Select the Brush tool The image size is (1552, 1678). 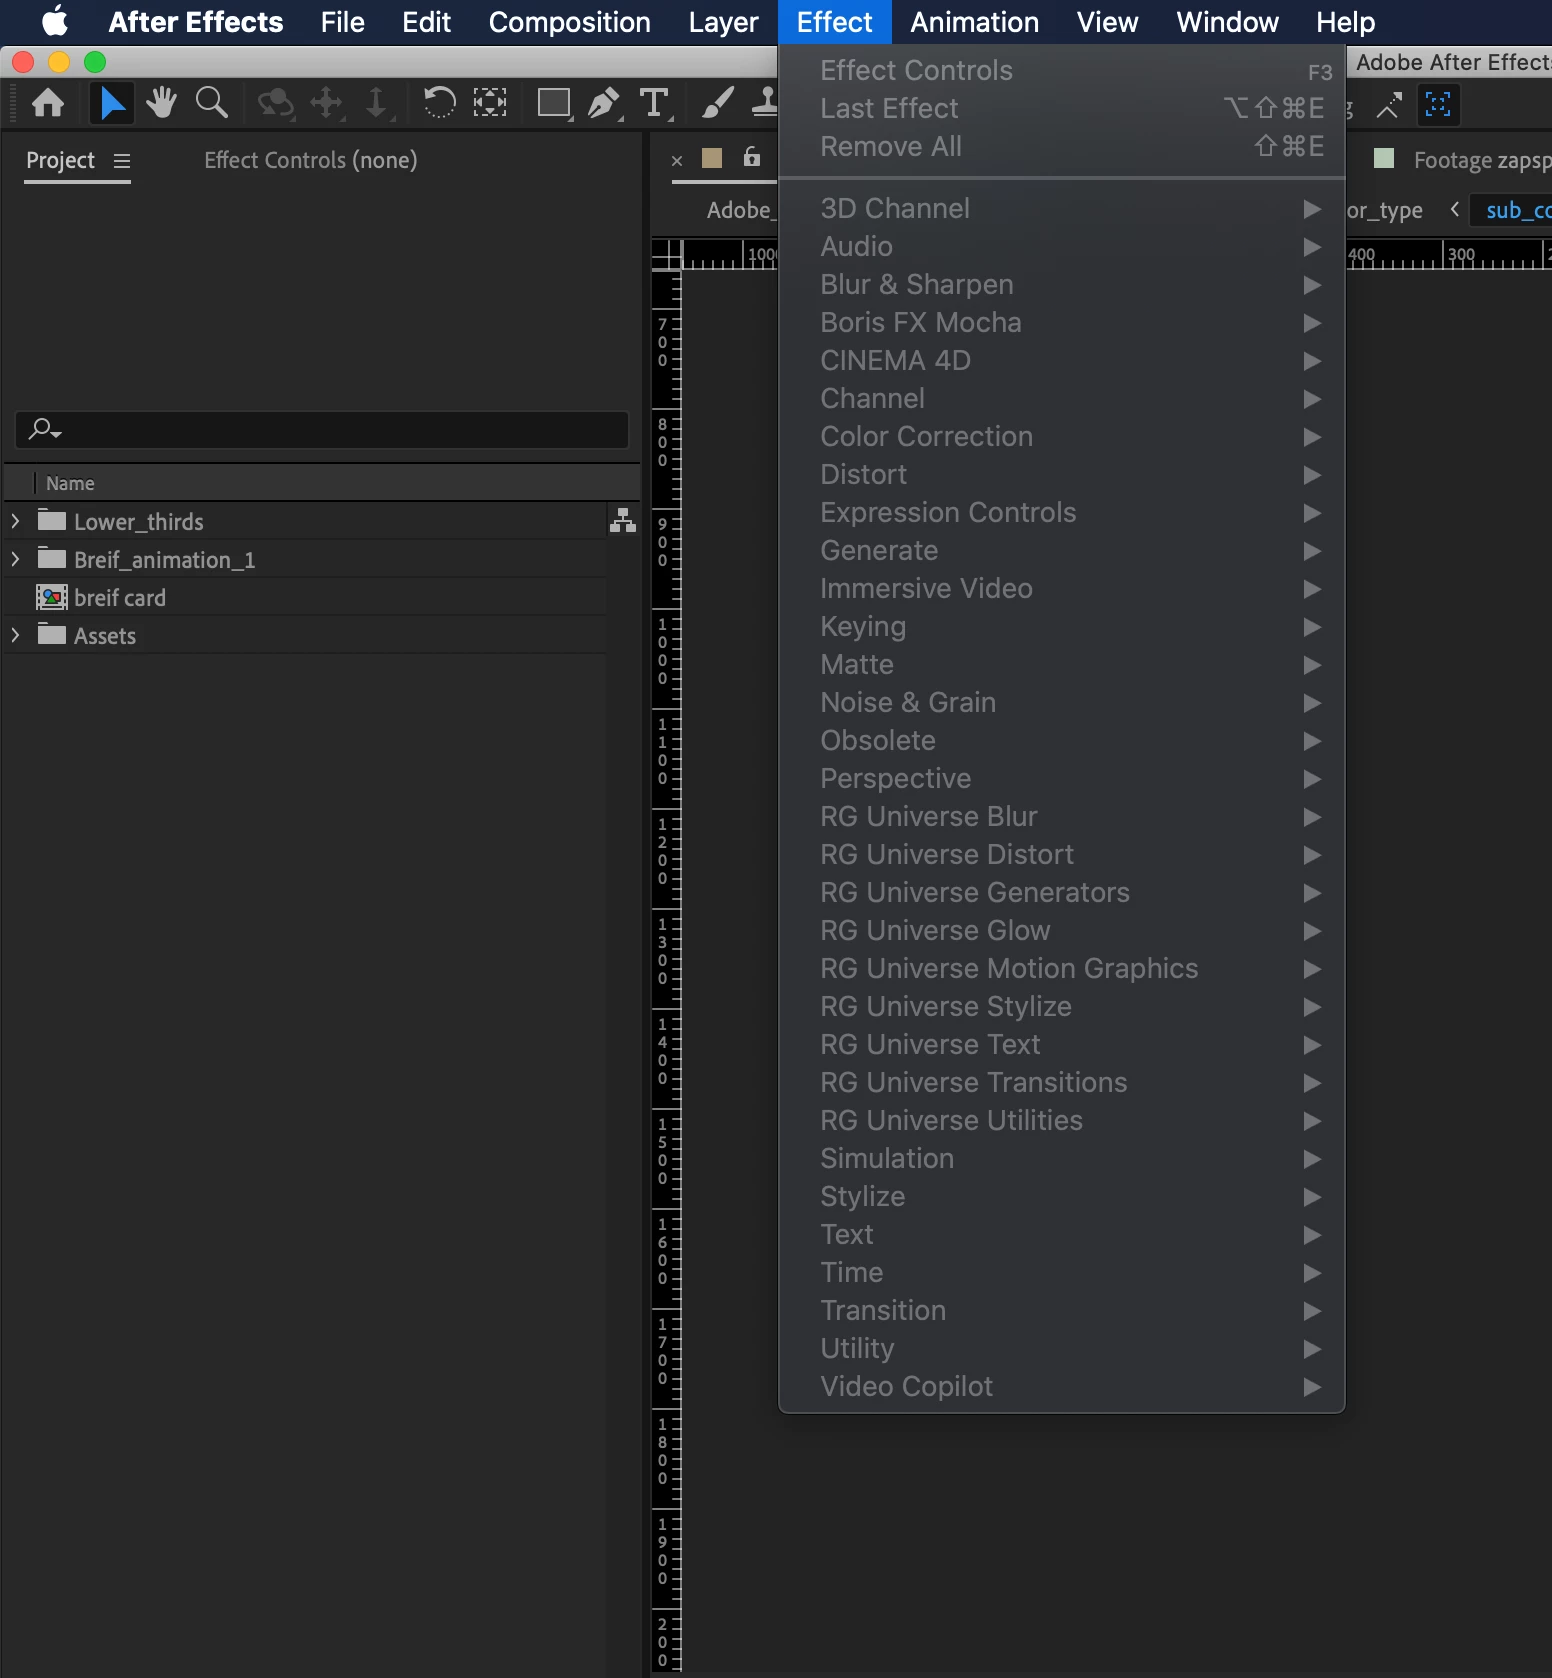point(717,102)
